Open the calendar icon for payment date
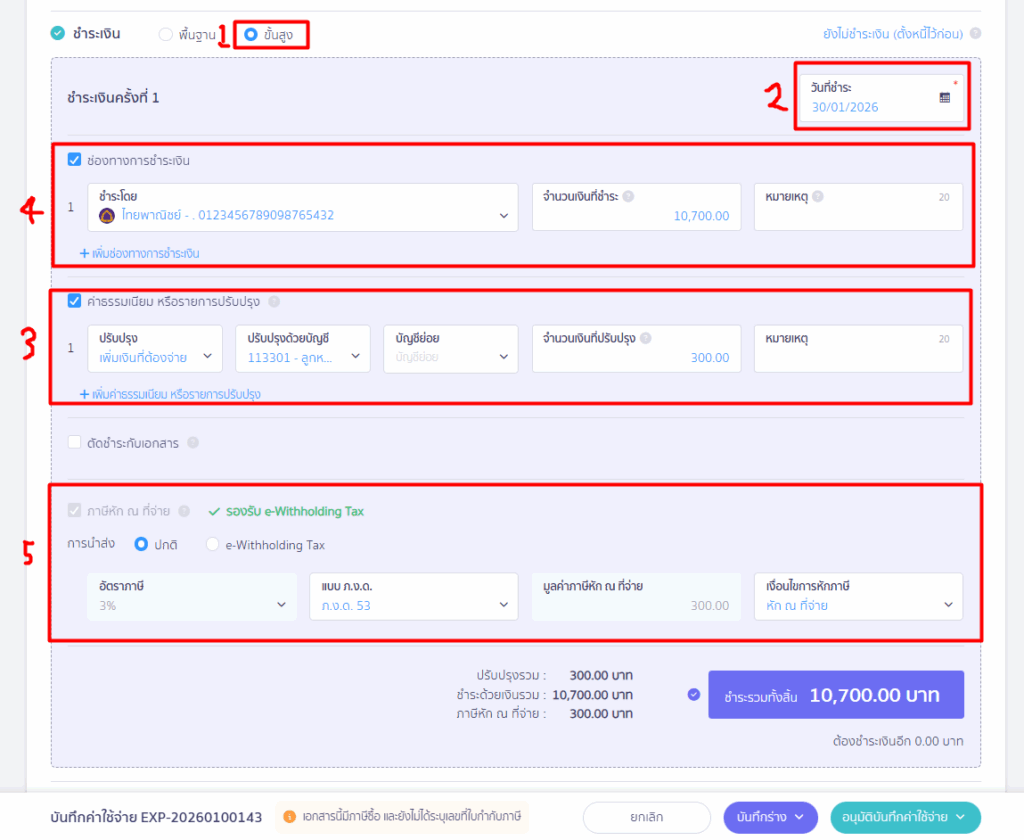The width and height of the screenshot is (1024, 840). (945, 97)
